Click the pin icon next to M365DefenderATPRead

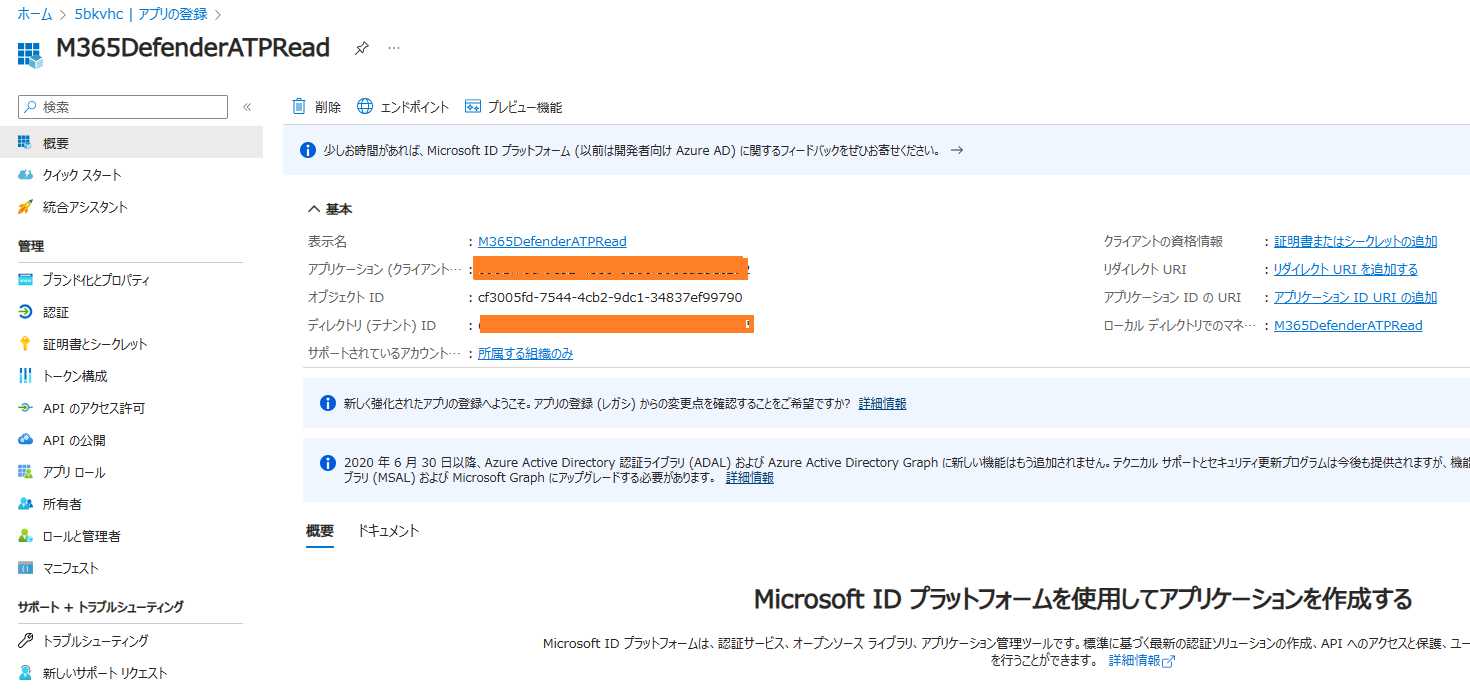point(360,47)
